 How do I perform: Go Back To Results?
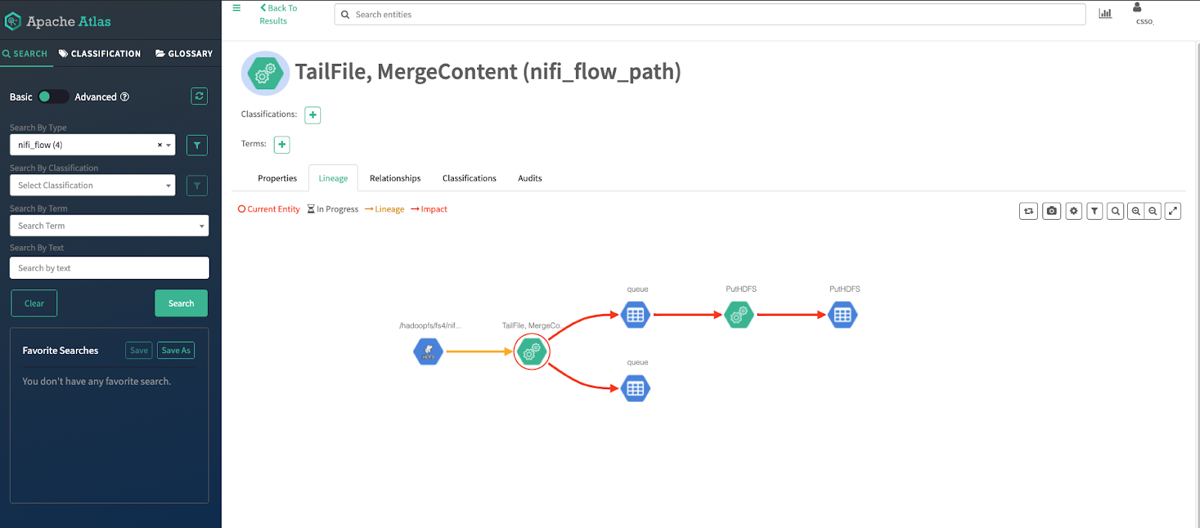point(277,14)
